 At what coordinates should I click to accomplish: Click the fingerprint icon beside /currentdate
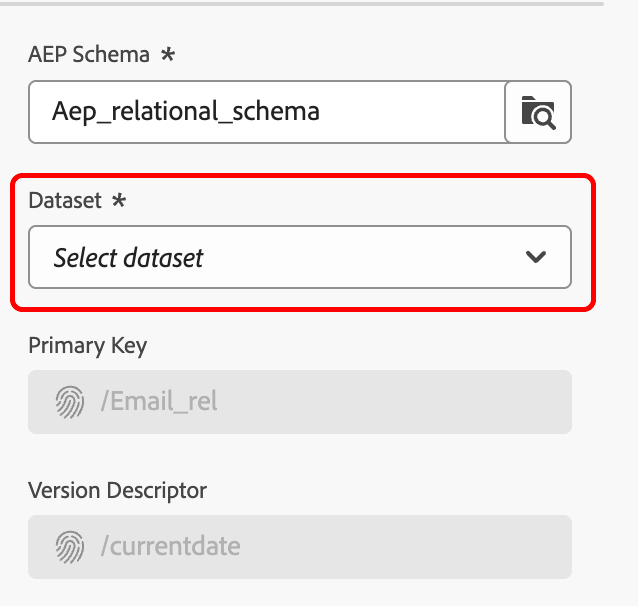pyautogui.click(x=70, y=547)
